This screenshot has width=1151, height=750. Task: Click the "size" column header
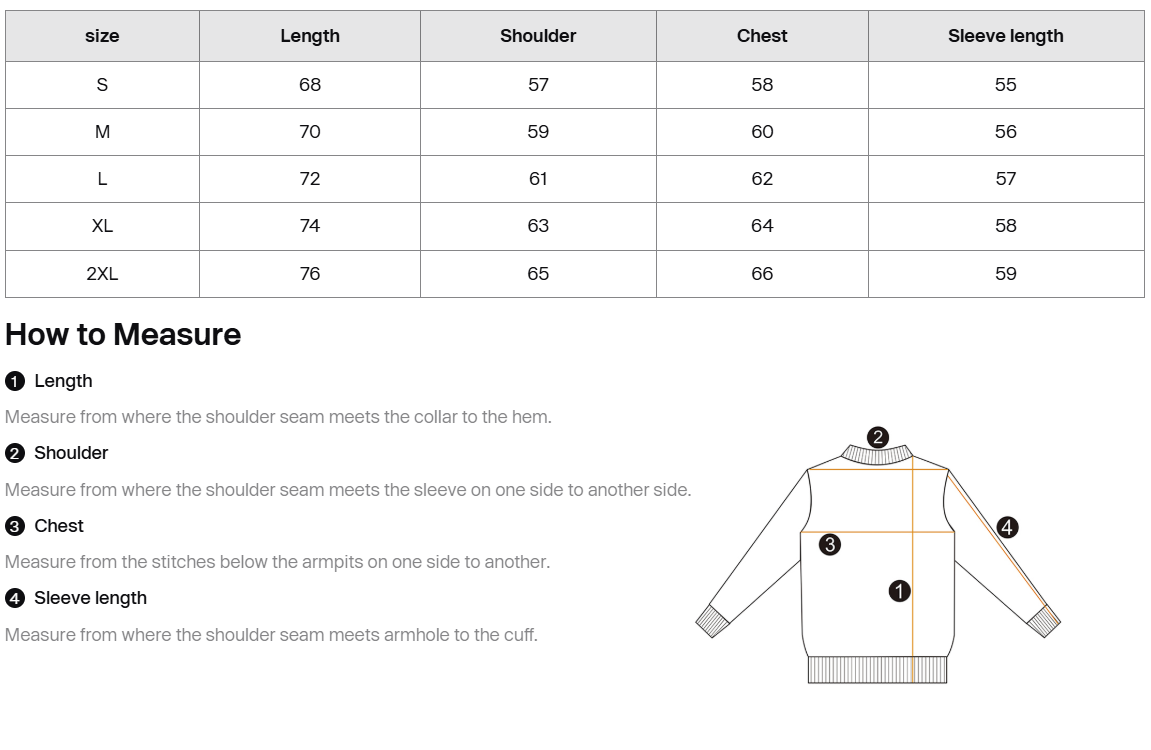pyautogui.click(x=102, y=36)
